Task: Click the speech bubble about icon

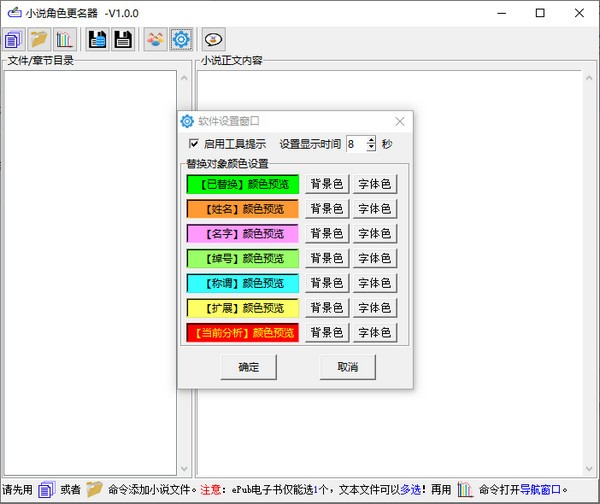Action: (x=213, y=40)
